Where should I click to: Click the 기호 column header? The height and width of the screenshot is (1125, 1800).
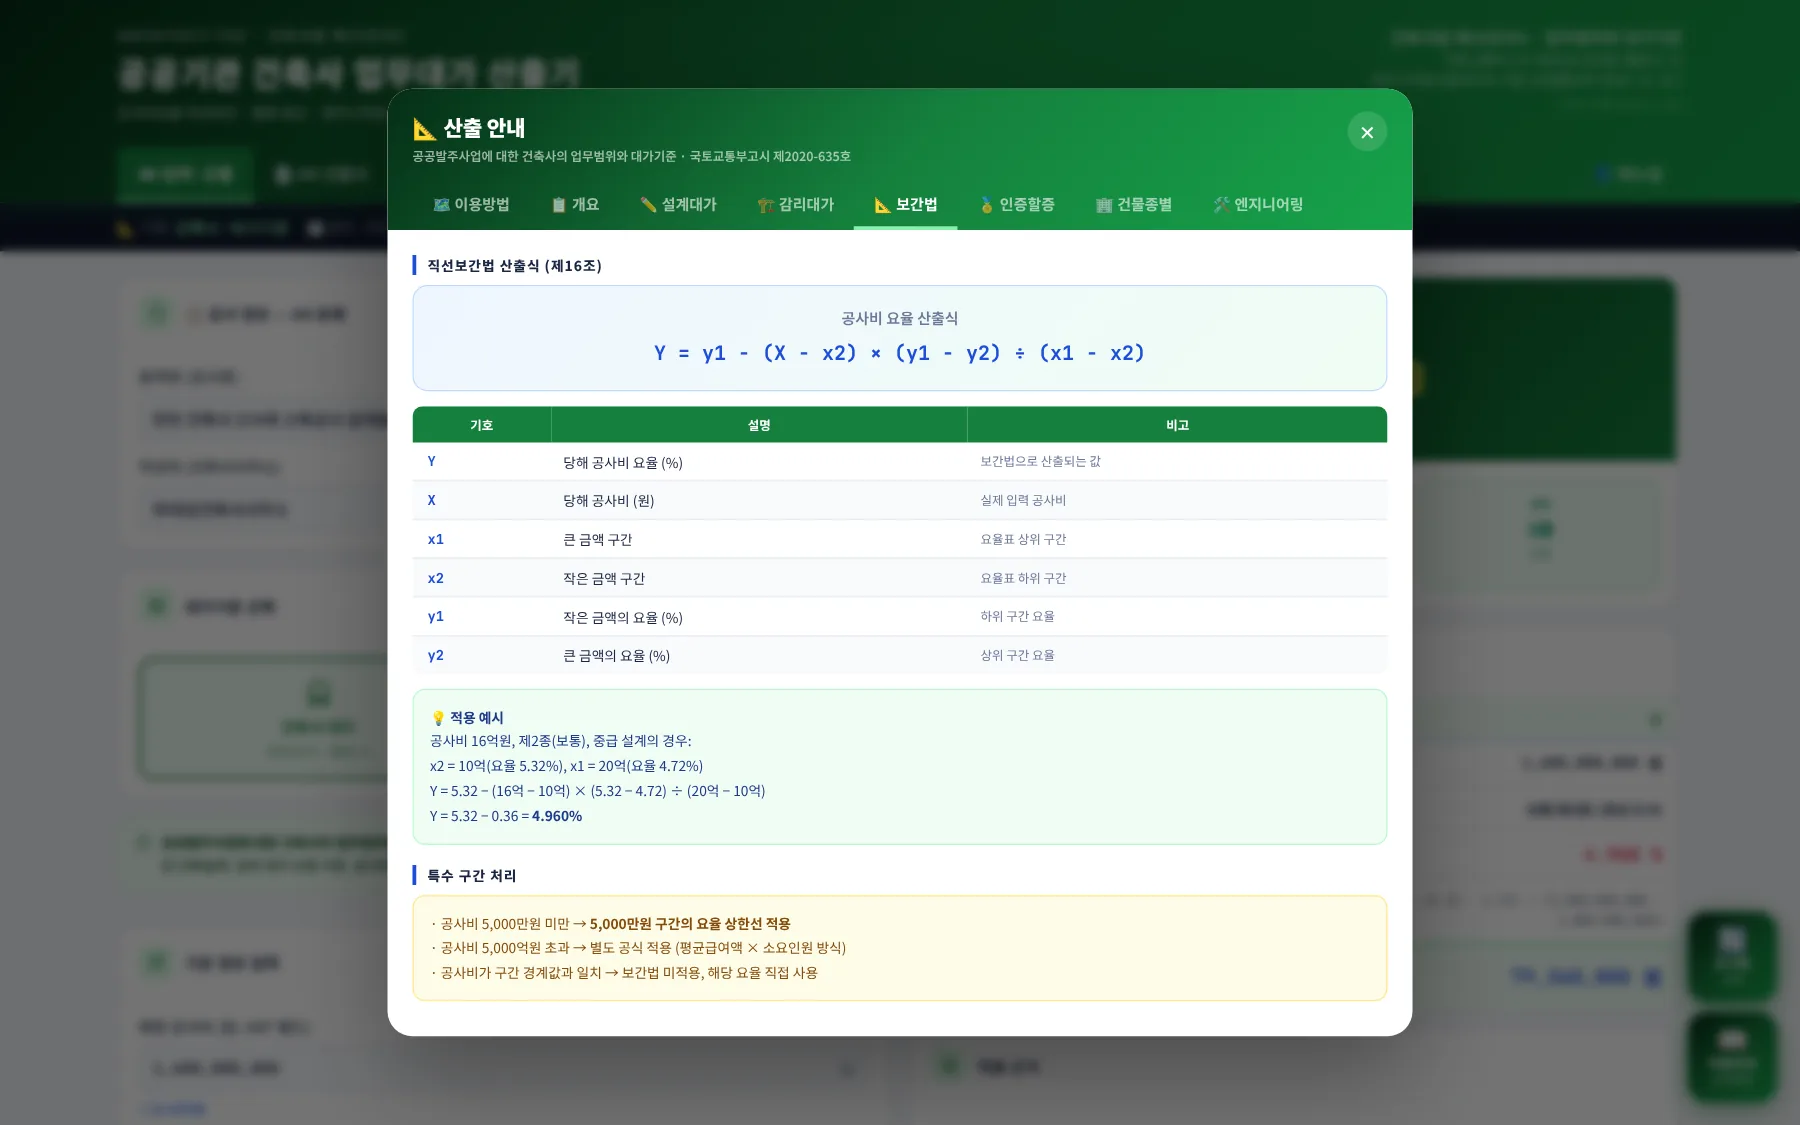click(482, 425)
